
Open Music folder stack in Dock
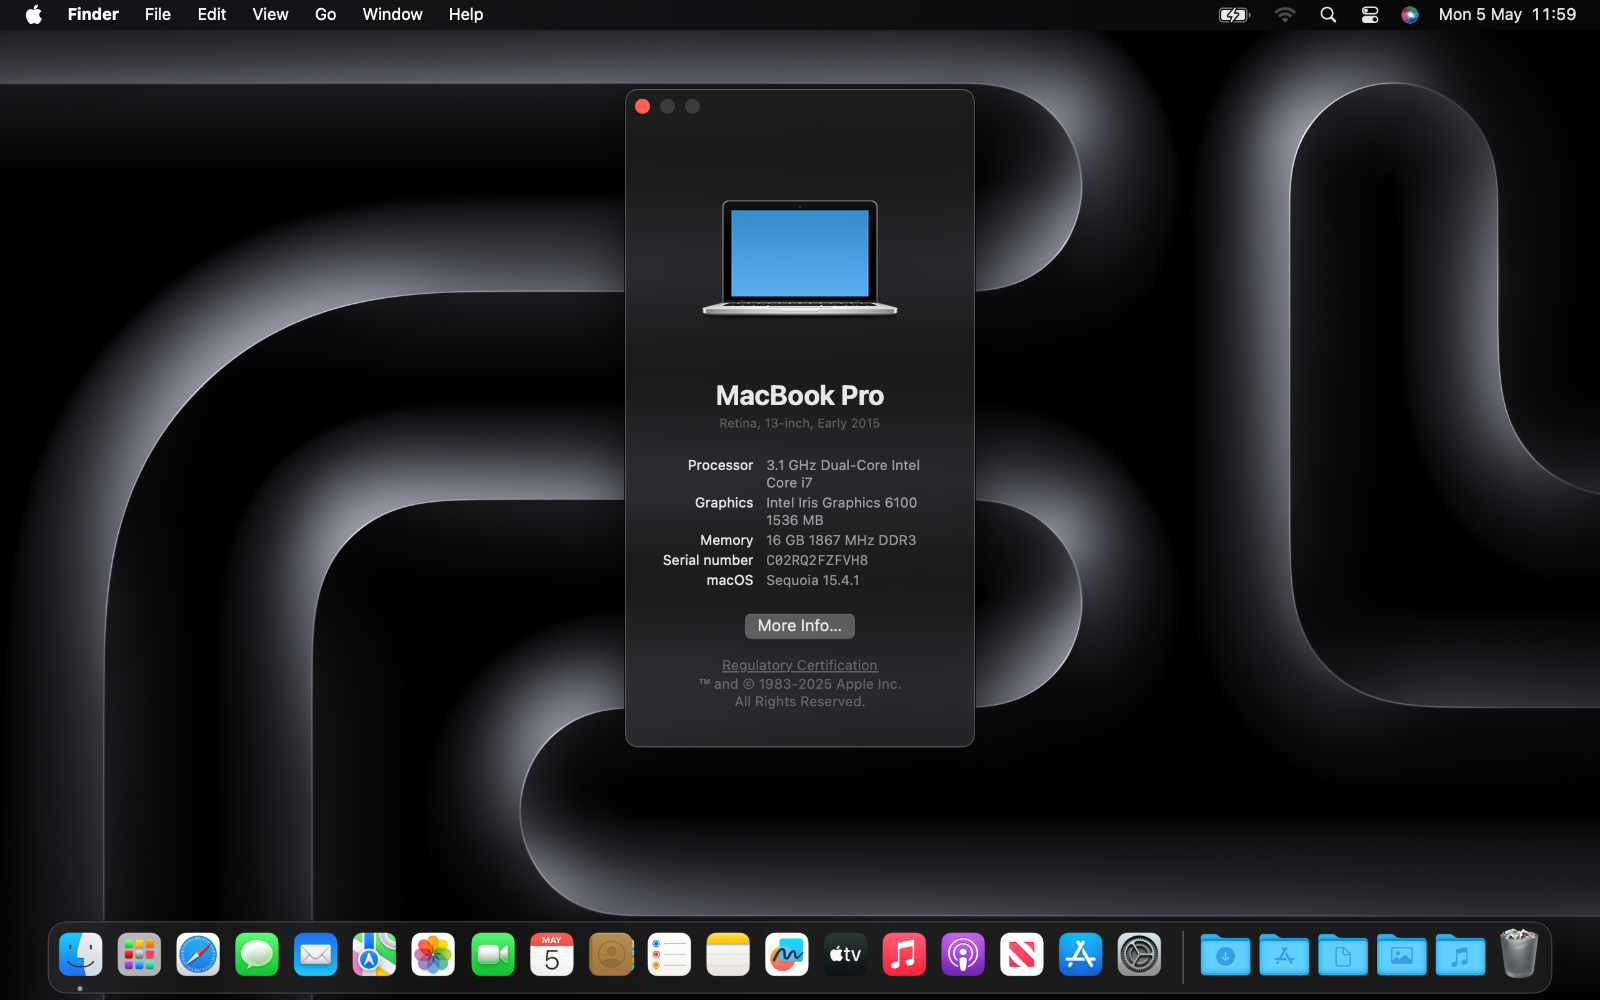coord(1460,955)
